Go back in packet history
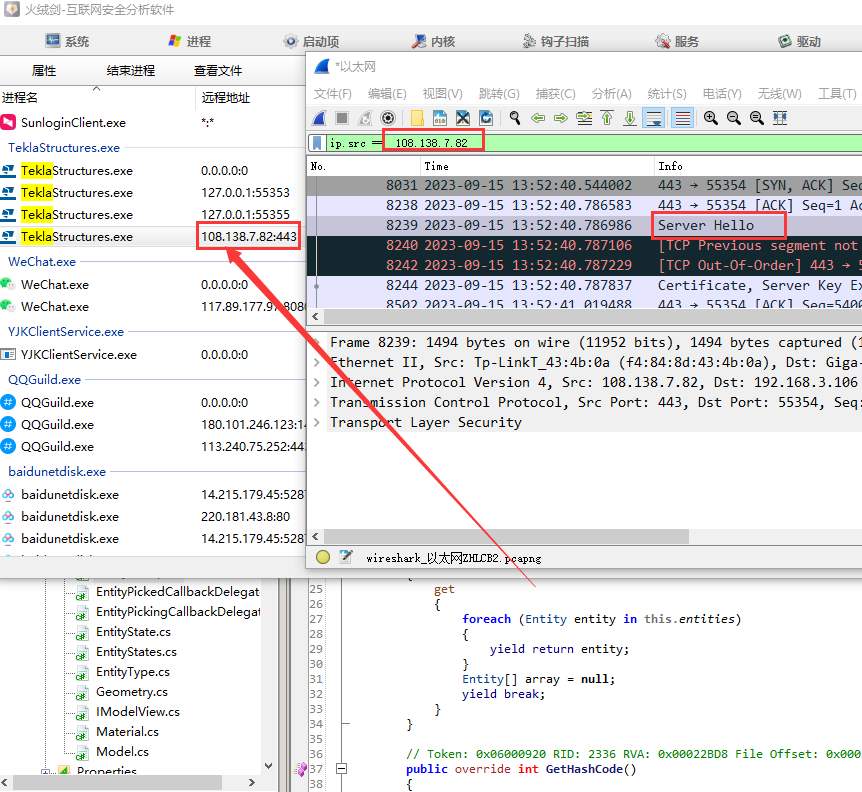This screenshot has width=862, height=792. (x=538, y=118)
